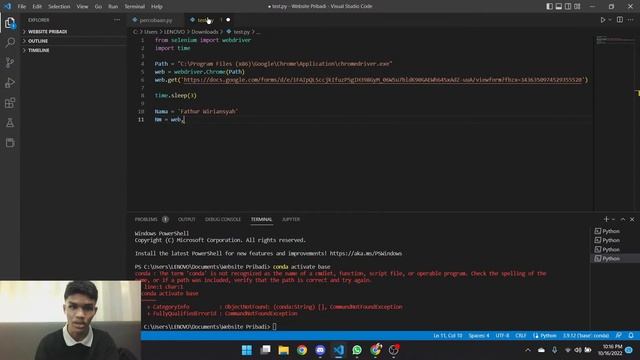This screenshot has width=640, height=360.
Task: Expand the OUTLINE section
Action: (73, 41)
